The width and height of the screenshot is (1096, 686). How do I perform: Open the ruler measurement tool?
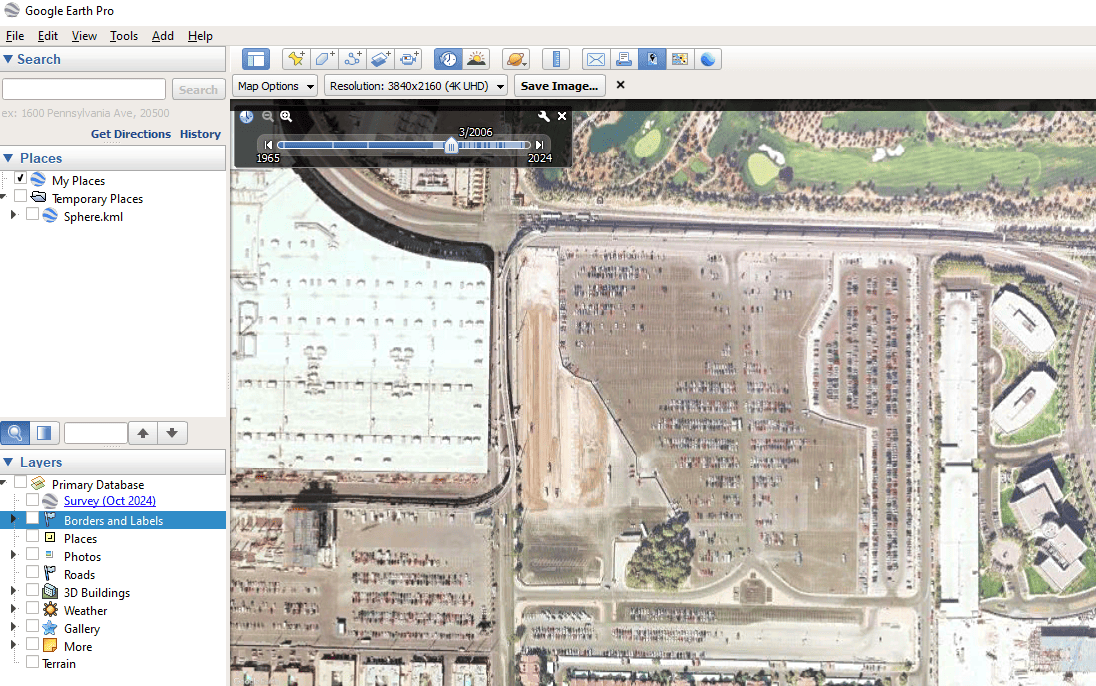tap(556, 59)
